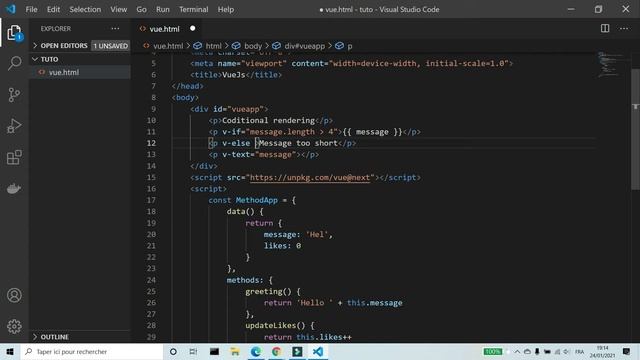Image resolution: width=640 pixels, height=360 pixels.
Task: Open Cortana circle in taskbar
Action: coord(173,351)
